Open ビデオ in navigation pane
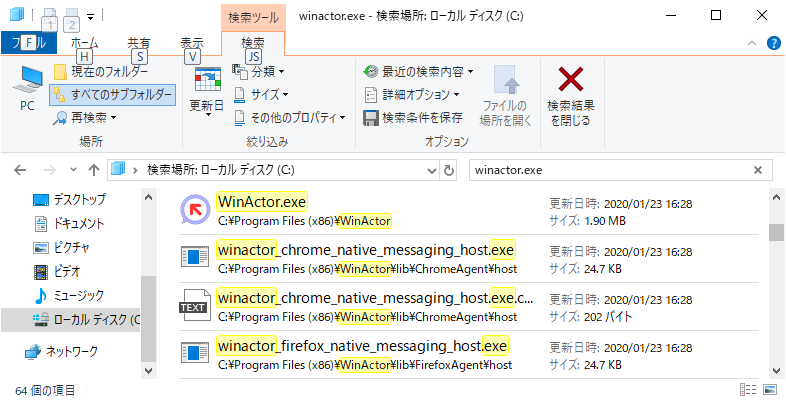This screenshot has width=786, height=403. [56, 272]
